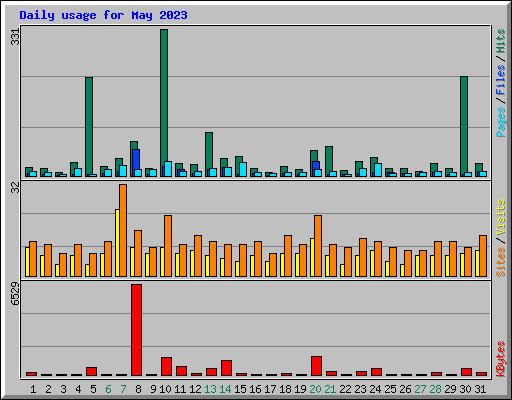
Task: Select day 4 on the x-axis
Action: pyautogui.click(x=78, y=389)
